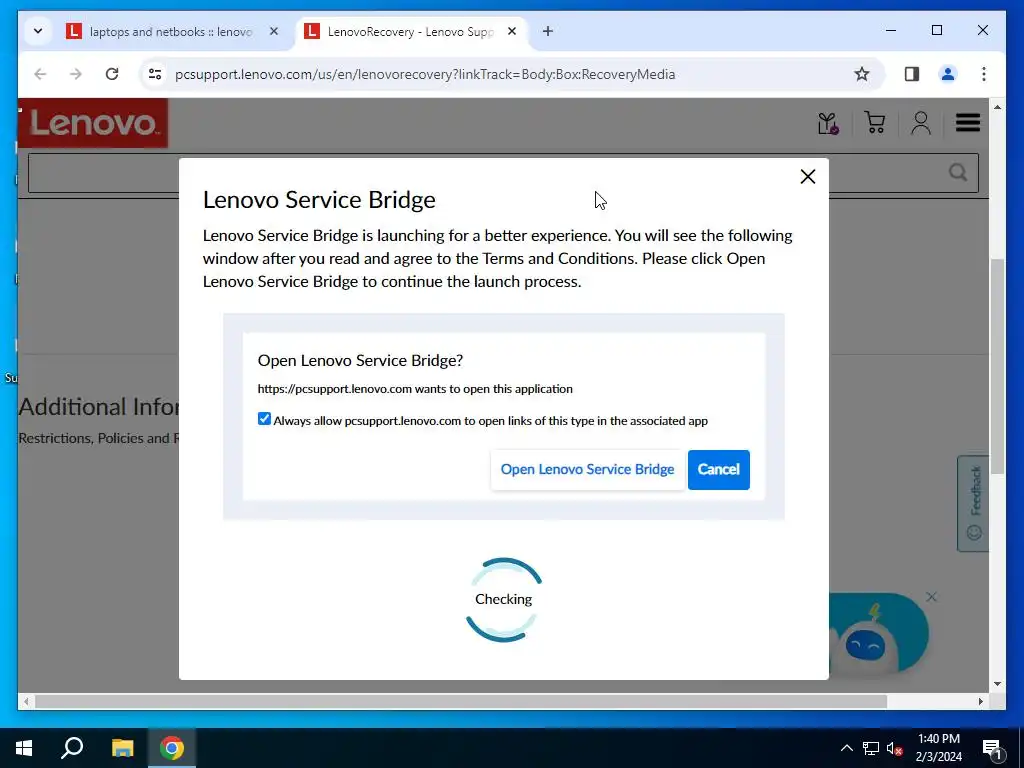Click Open Lenovo Service Bridge button
The height and width of the screenshot is (768, 1024).
(587, 470)
